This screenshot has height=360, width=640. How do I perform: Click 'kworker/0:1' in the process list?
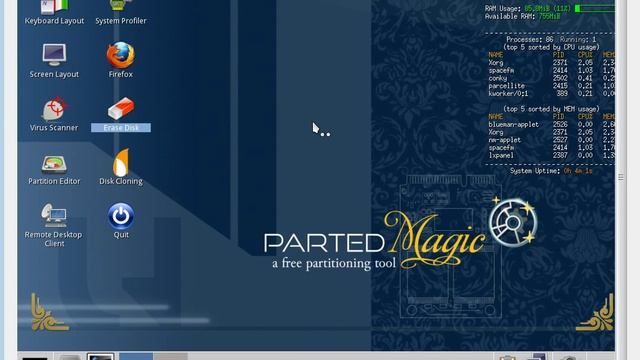[x=508, y=94]
